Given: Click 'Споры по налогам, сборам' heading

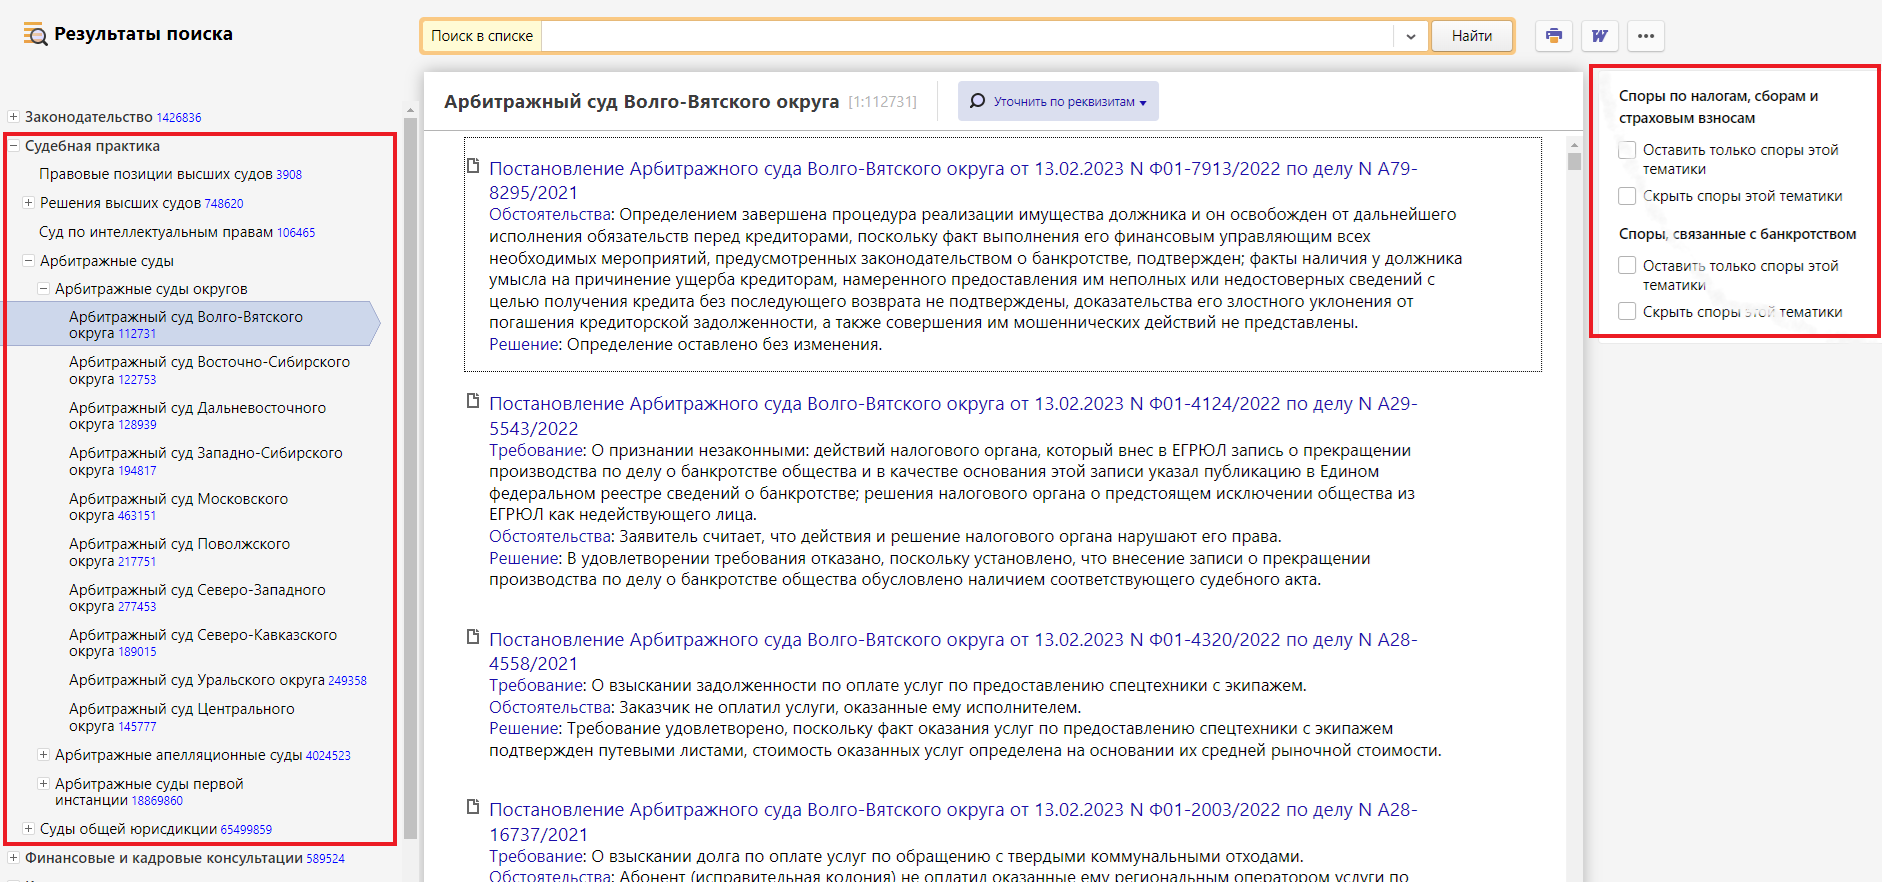Looking at the screenshot, I should [x=1719, y=107].
